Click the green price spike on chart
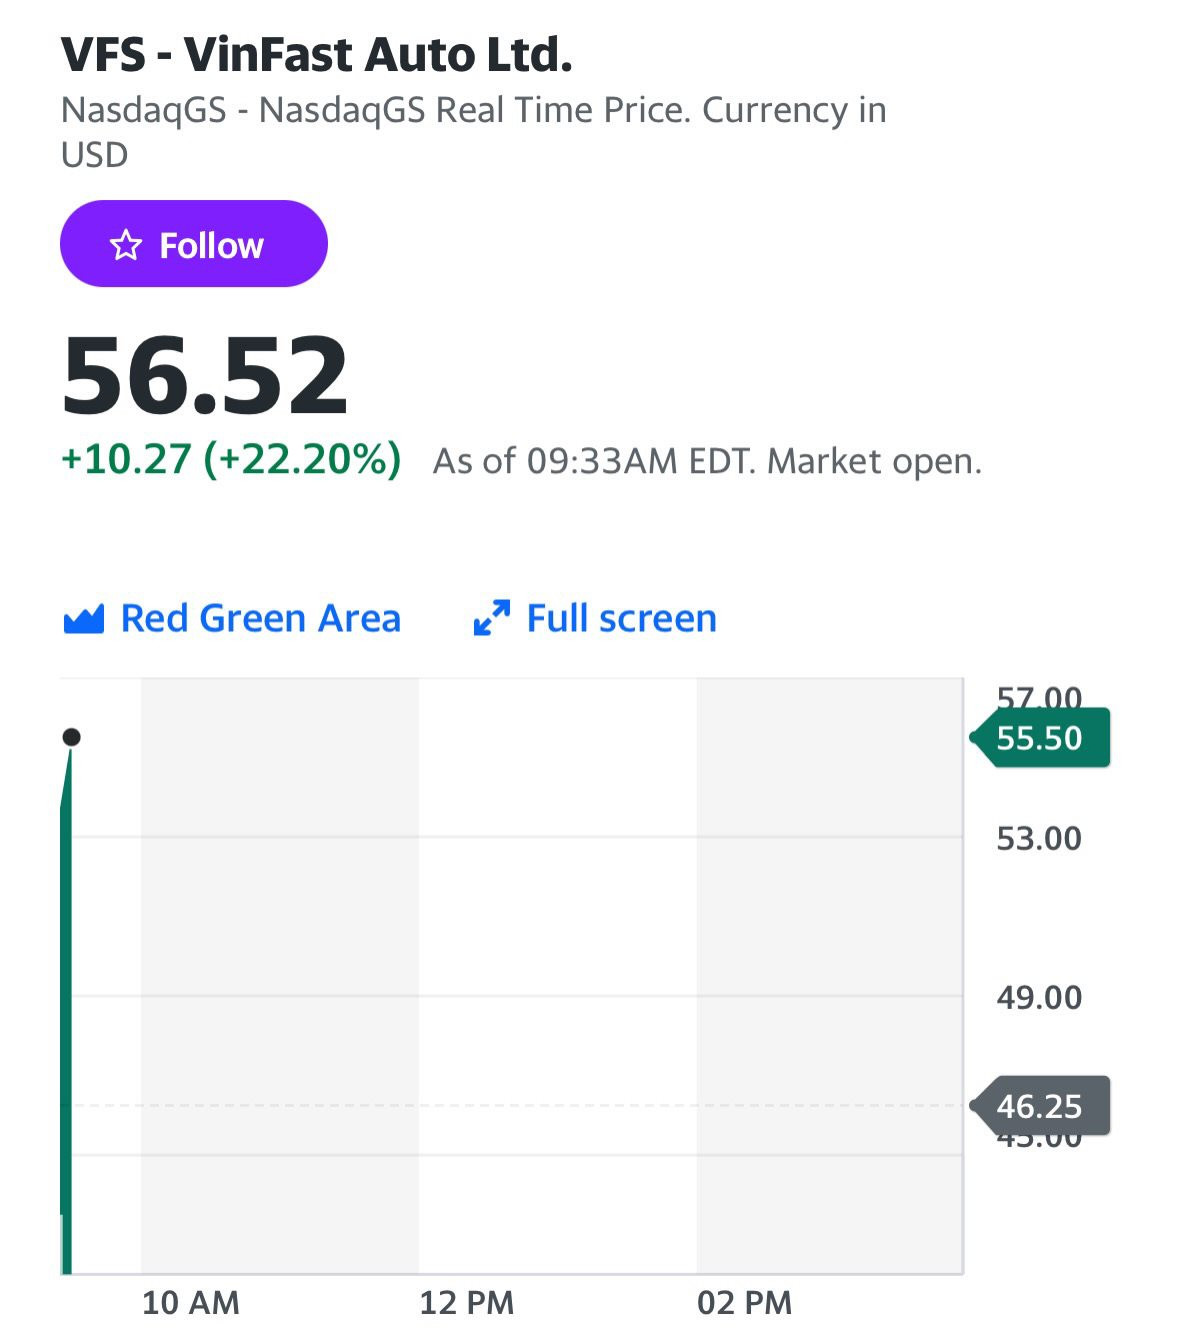Screen dimensions: 1179x1339 coord(66,1010)
